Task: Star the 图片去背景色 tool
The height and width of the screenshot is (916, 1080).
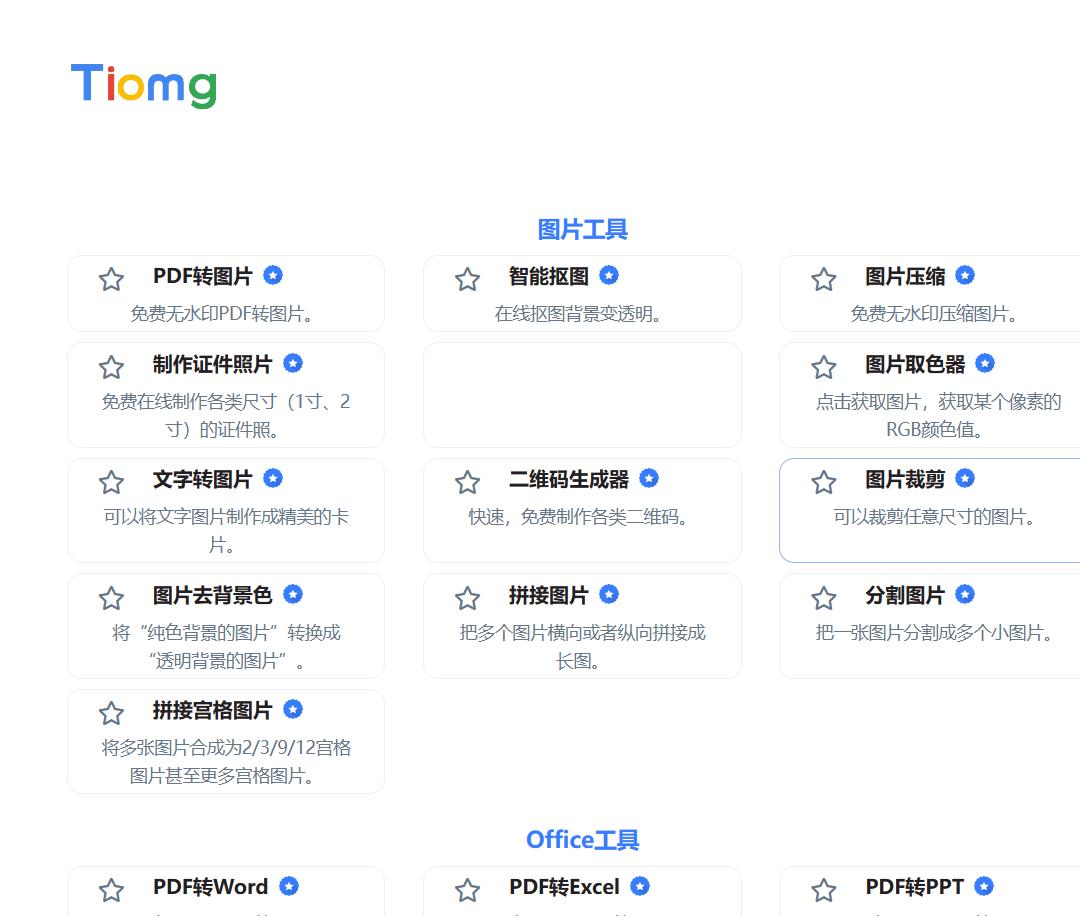Action: click(111, 598)
